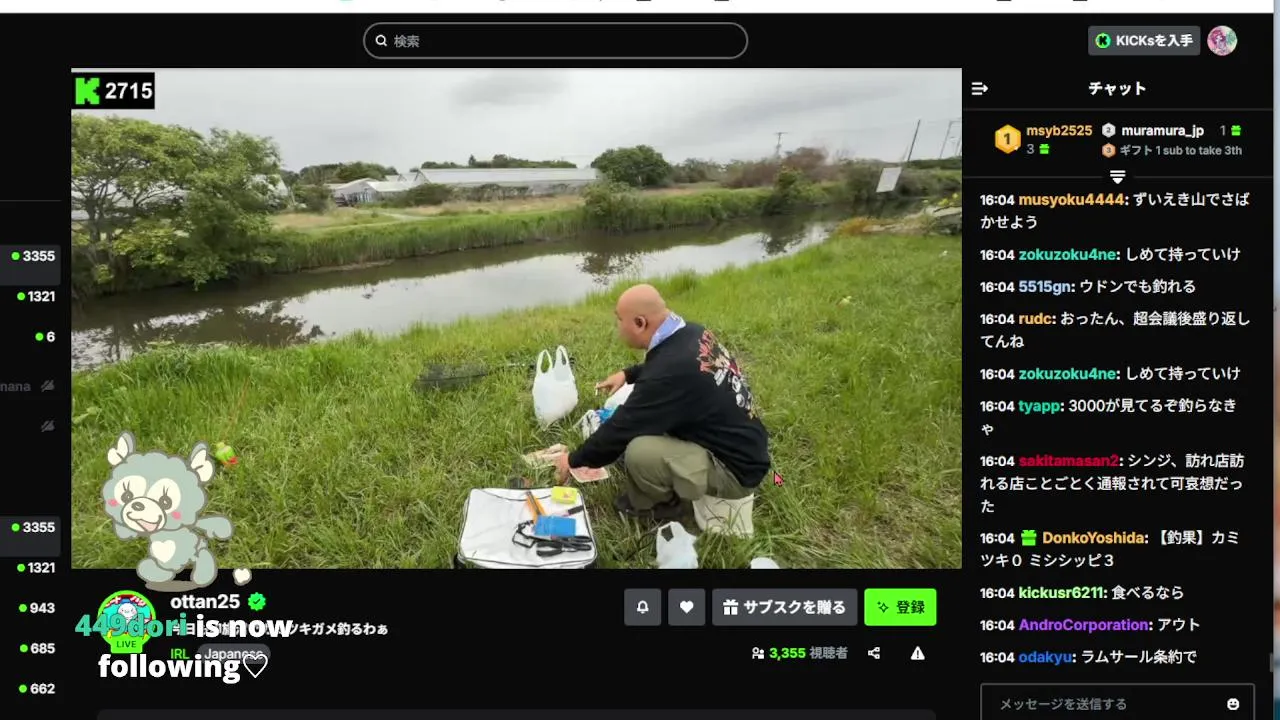
Task: Get KICKs via KICKsを入手 button
Action: coord(1144,41)
